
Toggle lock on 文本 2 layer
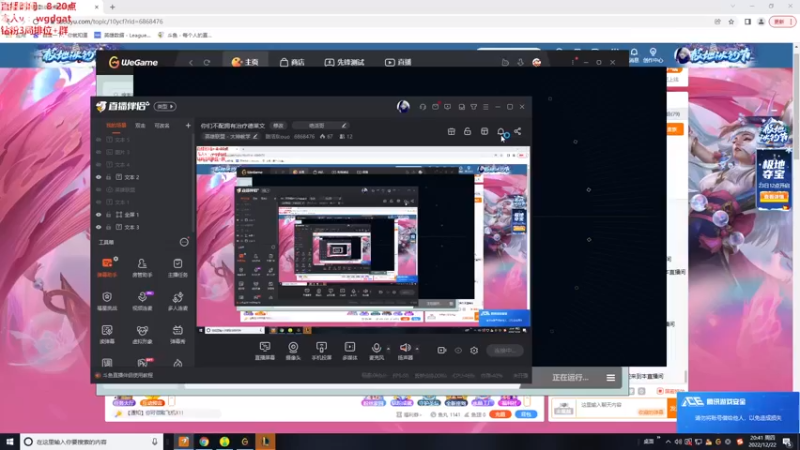tap(109, 177)
